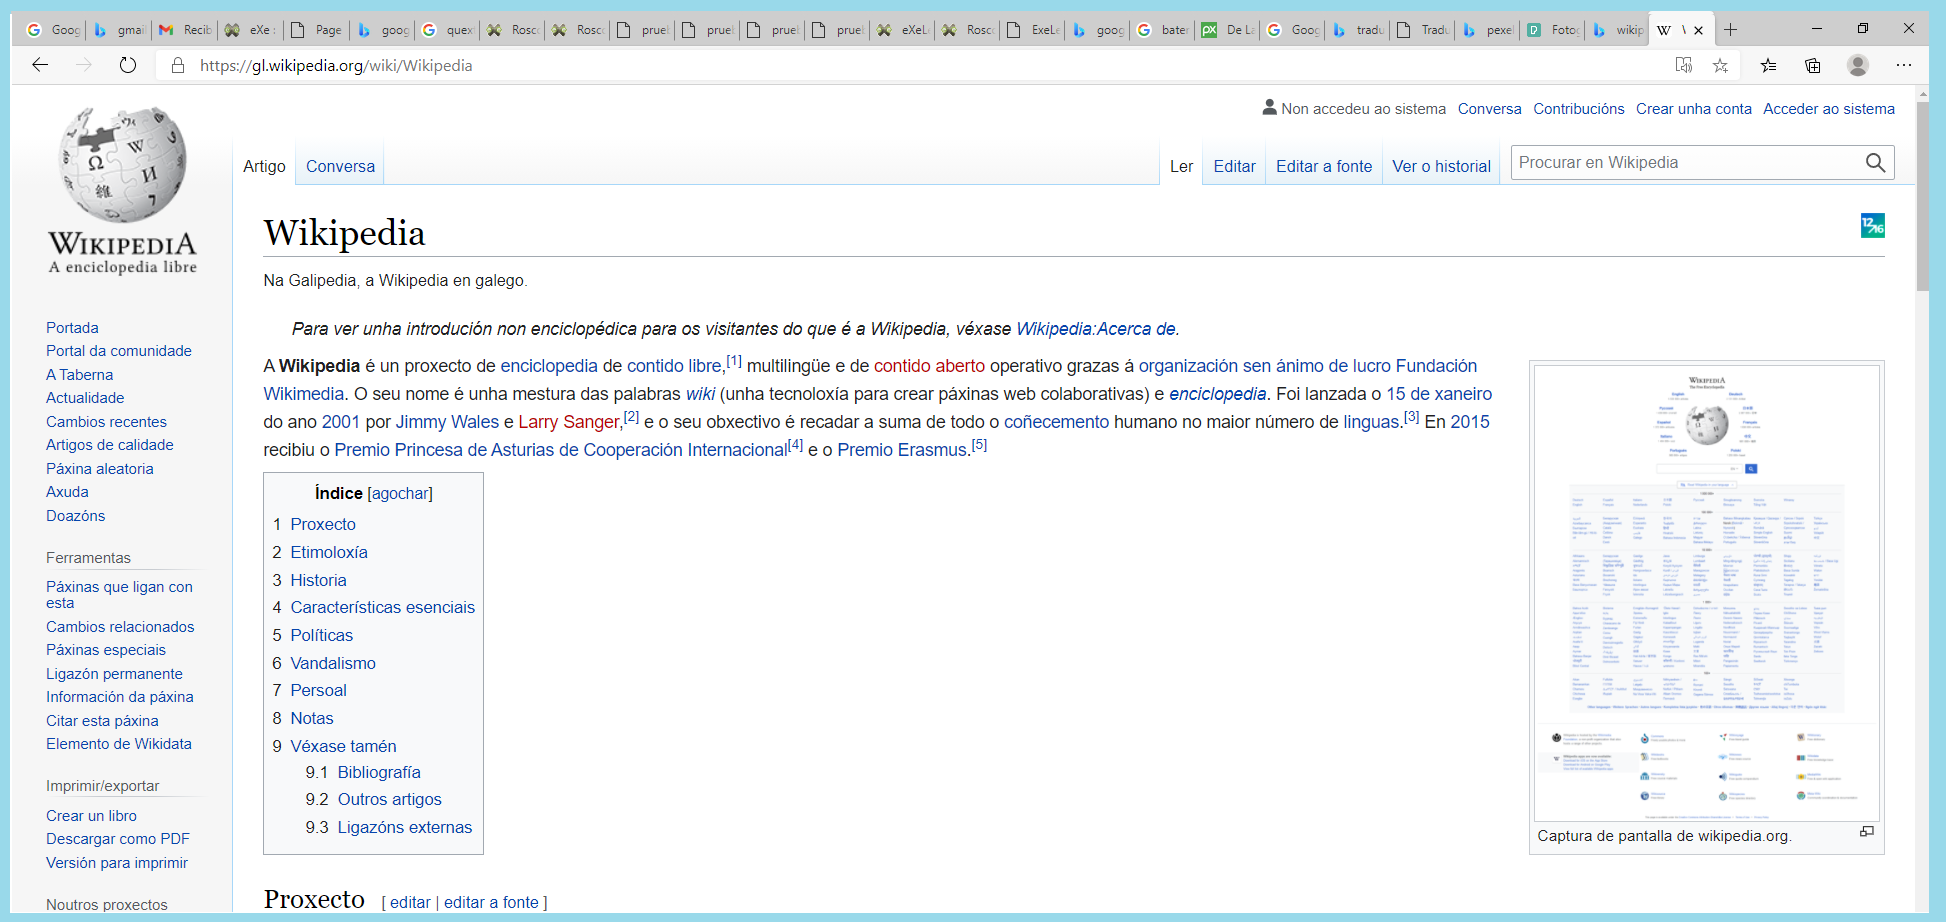This screenshot has width=1946, height=922.
Task: Follow the Jimmy Wales link
Action: tap(447, 421)
